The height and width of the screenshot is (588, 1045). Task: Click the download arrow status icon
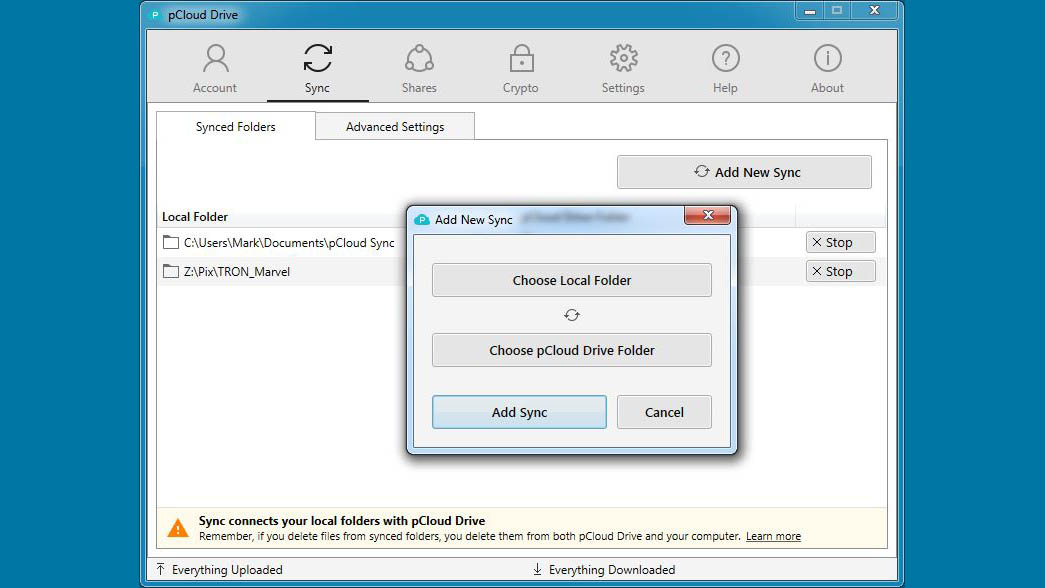tap(537, 569)
